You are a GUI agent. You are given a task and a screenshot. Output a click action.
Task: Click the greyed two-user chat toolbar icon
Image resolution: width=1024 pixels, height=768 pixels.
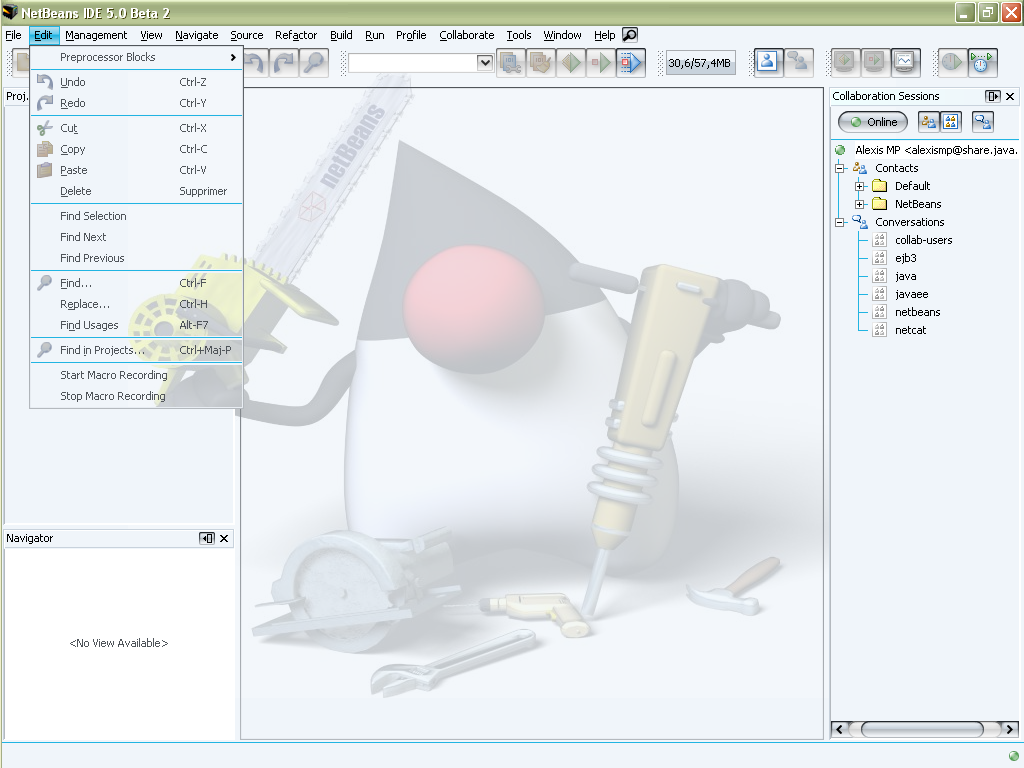pos(798,63)
